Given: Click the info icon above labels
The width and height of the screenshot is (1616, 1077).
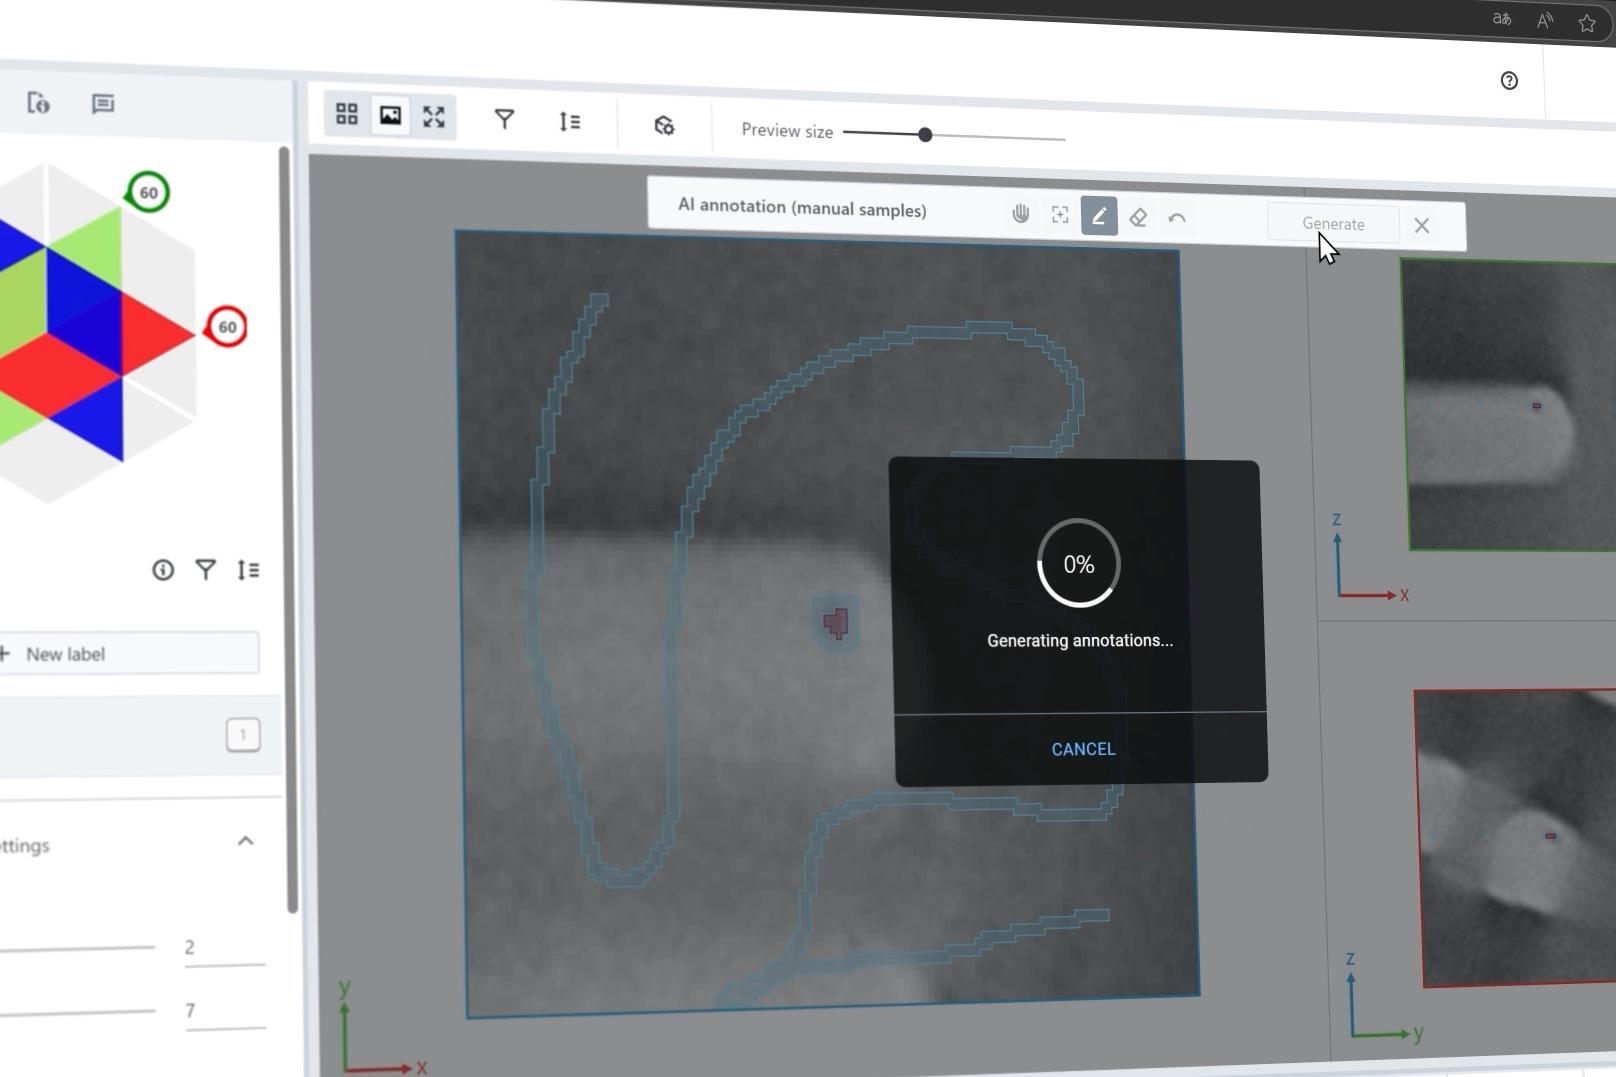Looking at the screenshot, I should 163,570.
